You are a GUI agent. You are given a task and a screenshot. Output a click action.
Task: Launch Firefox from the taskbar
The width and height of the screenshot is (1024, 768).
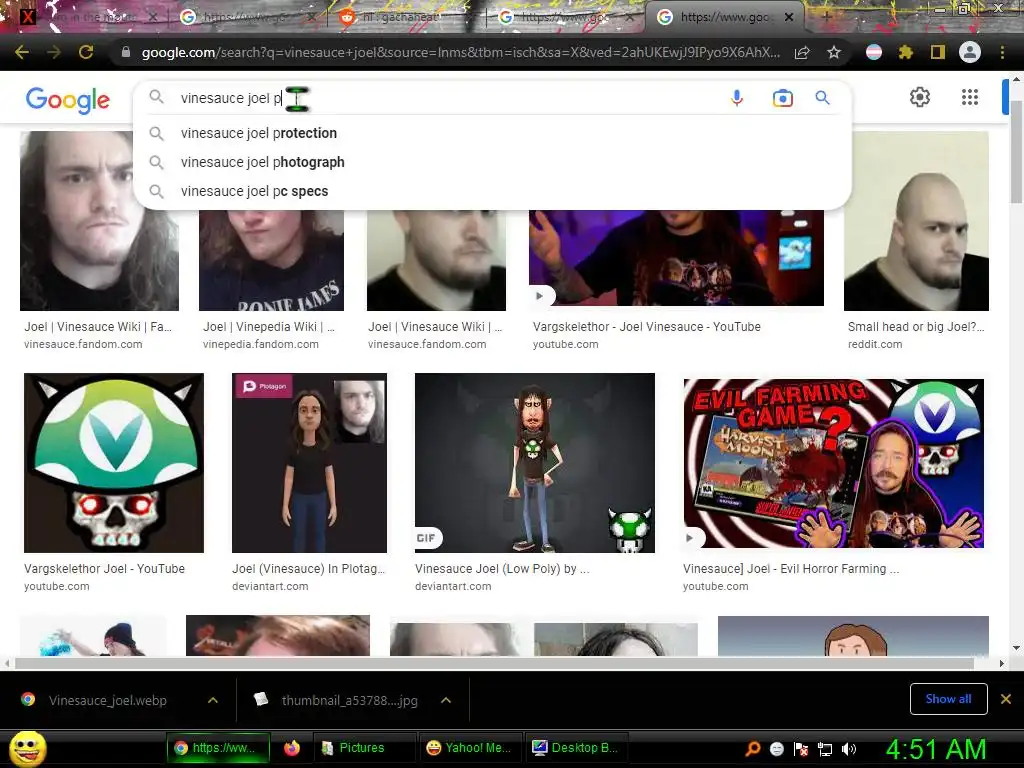(x=292, y=748)
